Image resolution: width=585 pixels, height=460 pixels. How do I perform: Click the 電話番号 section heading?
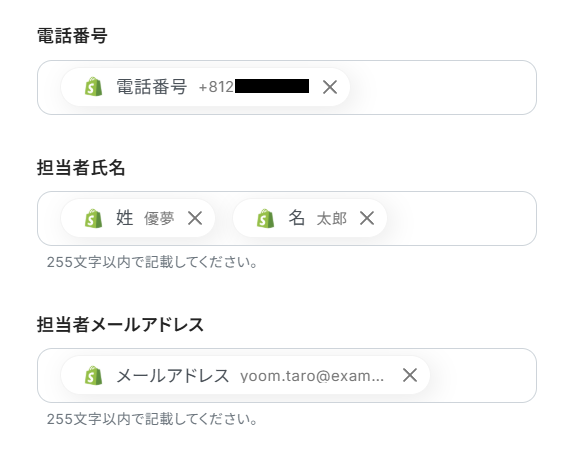pos(72,36)
